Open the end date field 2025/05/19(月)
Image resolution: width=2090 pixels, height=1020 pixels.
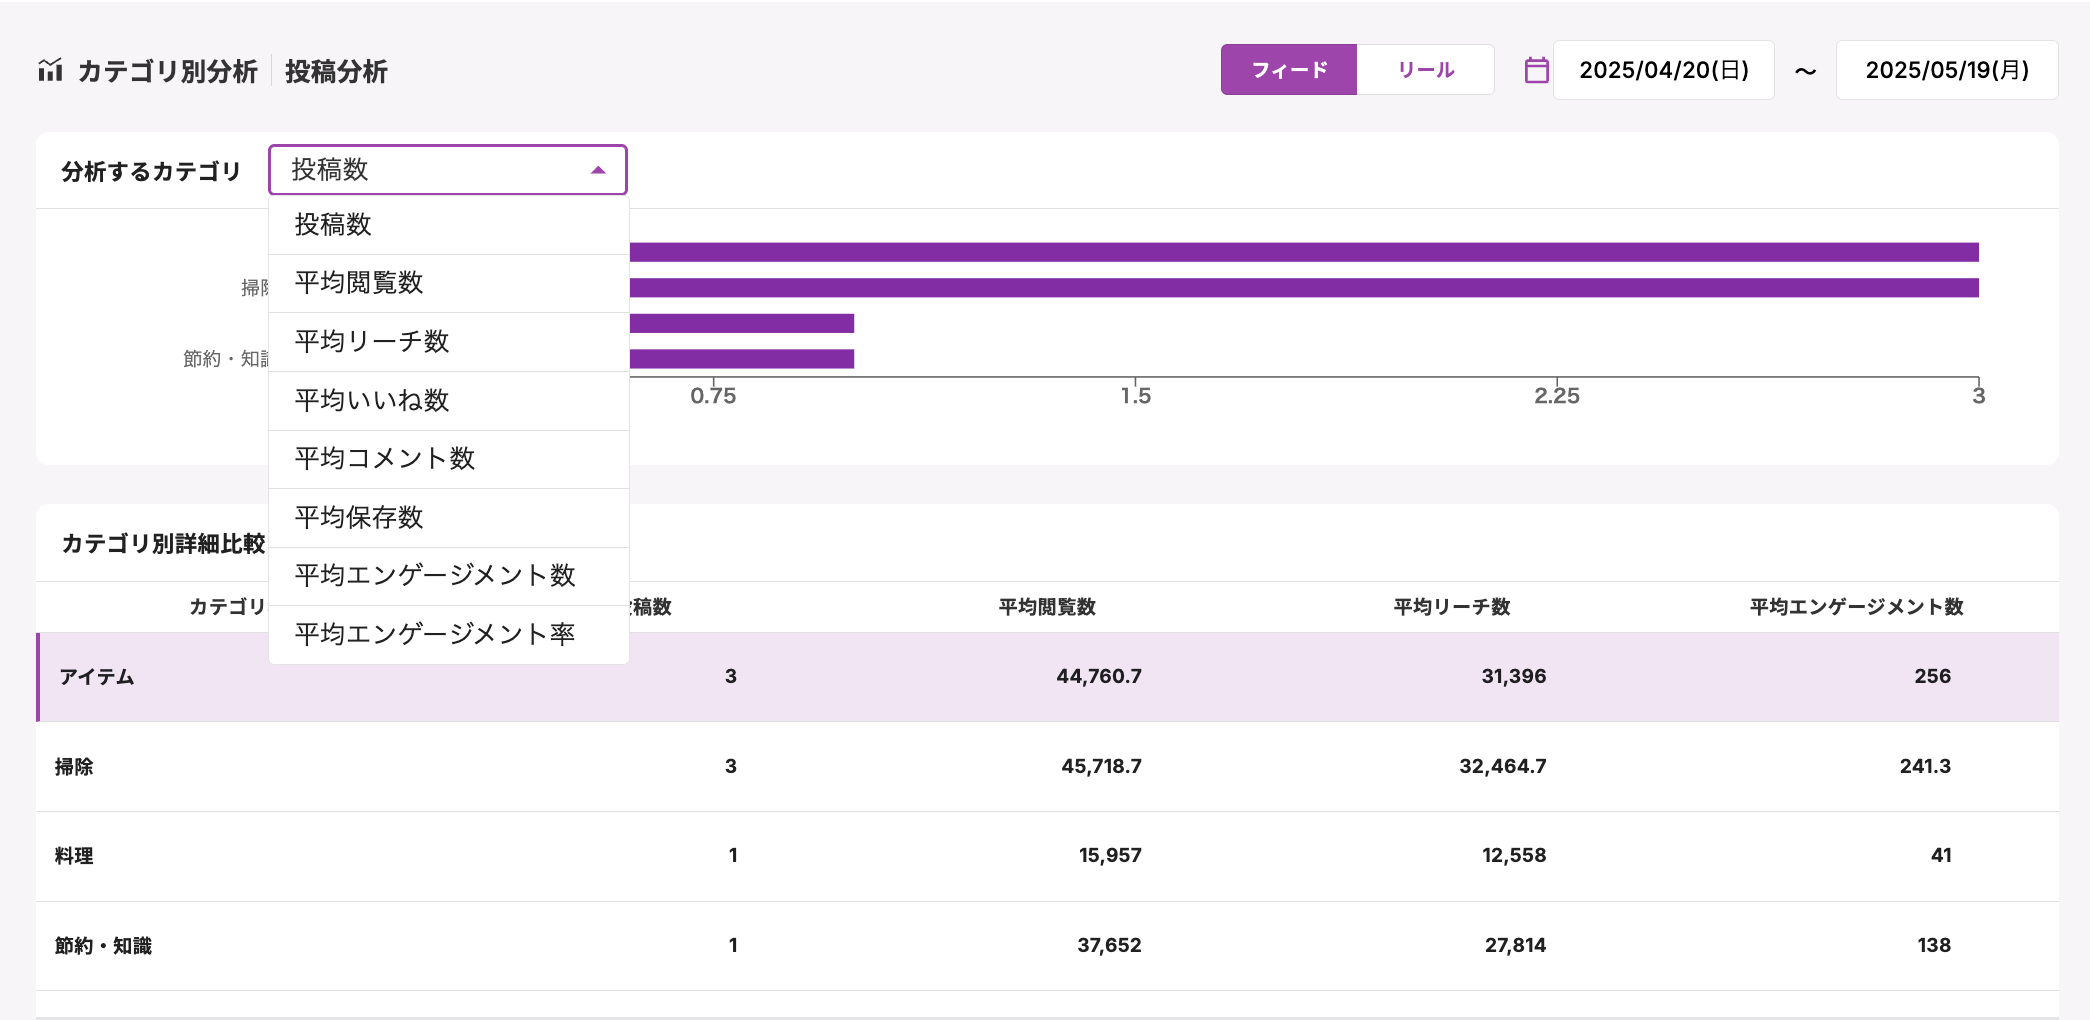coord(1946,70)
